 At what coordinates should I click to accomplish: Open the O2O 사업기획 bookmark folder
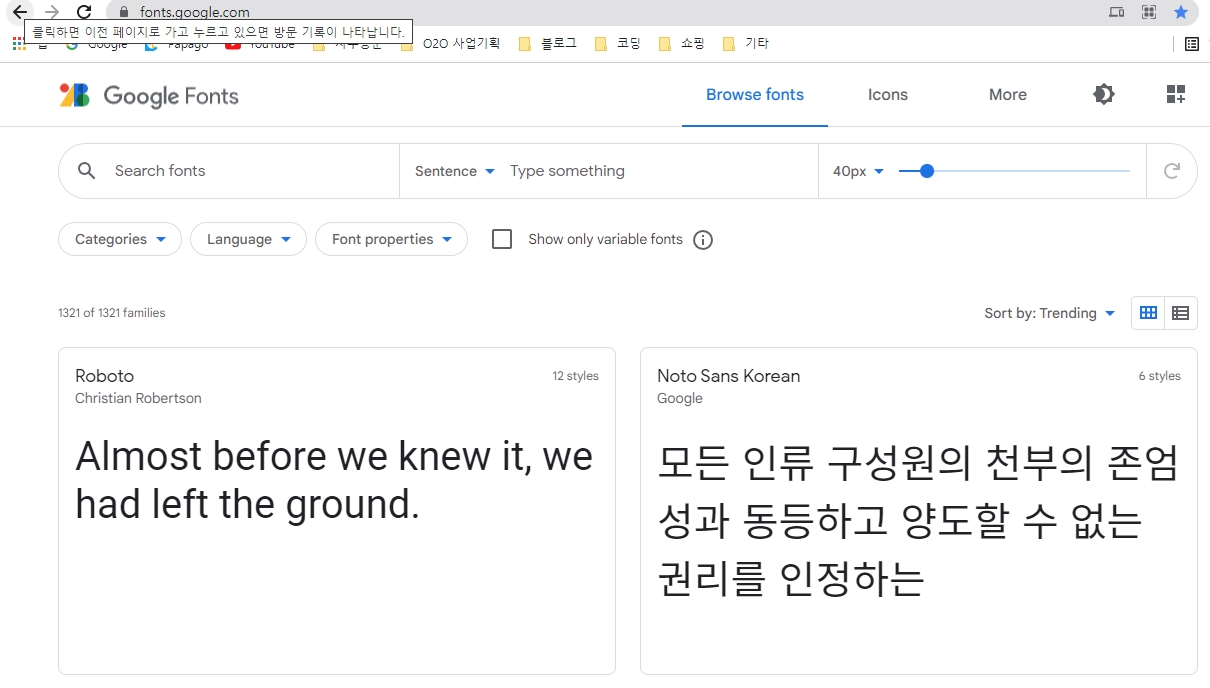pos(451,43)
